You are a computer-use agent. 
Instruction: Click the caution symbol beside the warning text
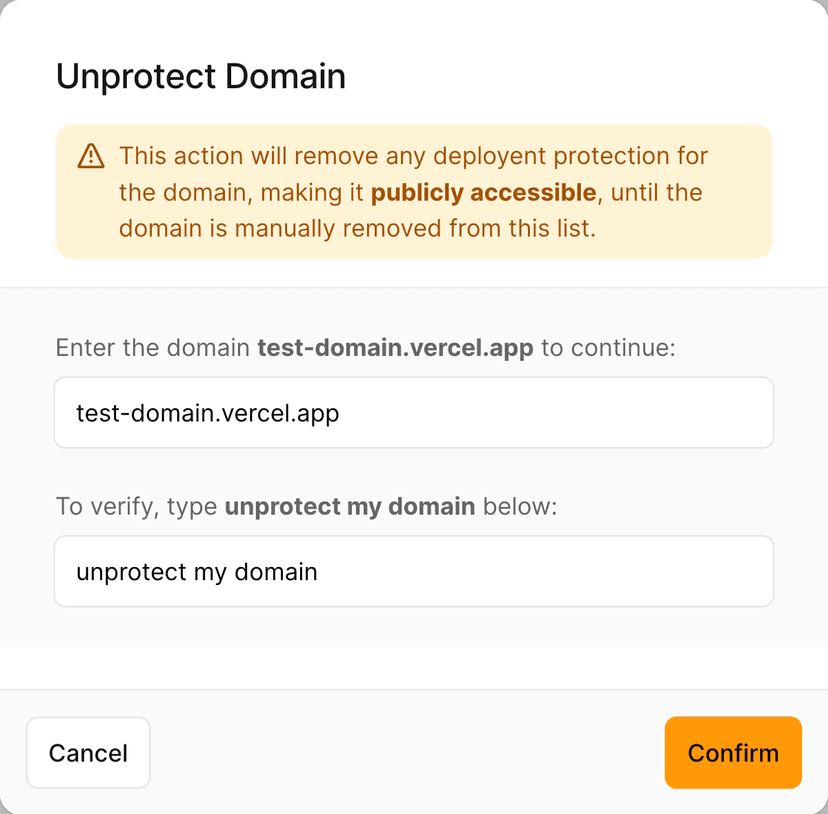(91, 156)
